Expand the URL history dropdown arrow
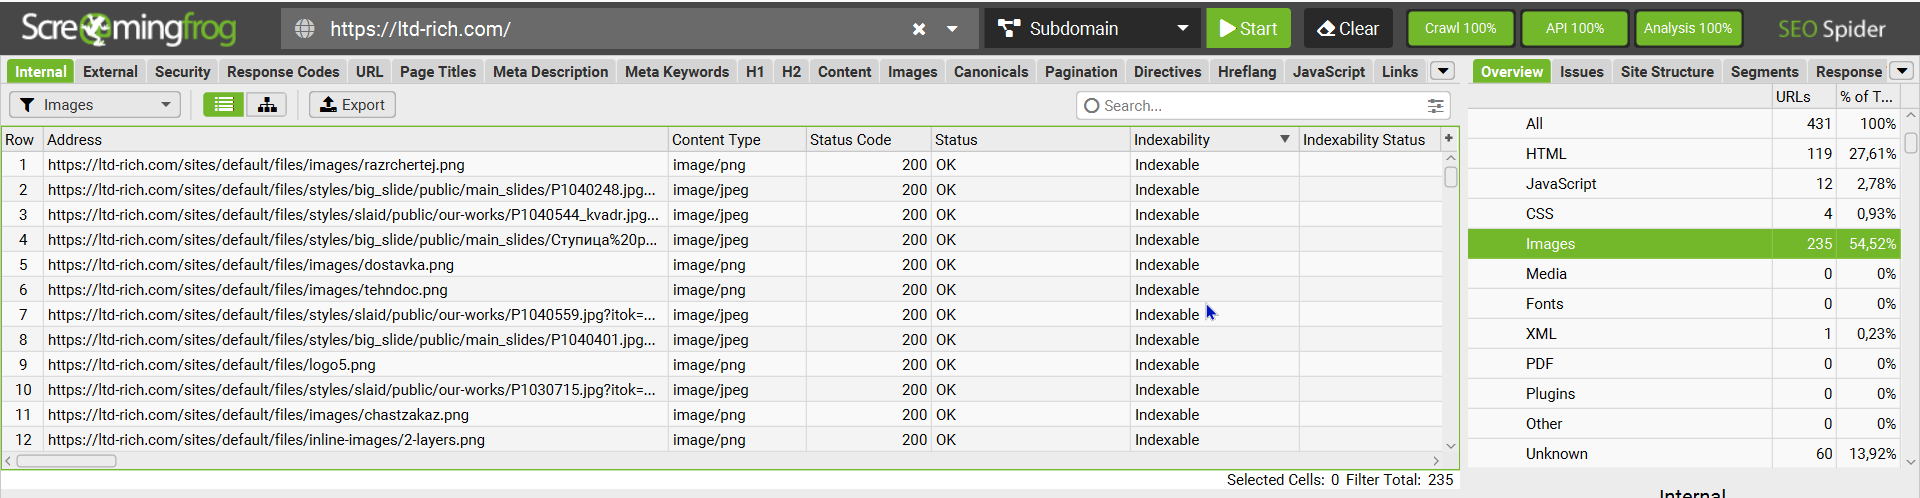The height and width of the screenshot is (498, 1920). click(953, 29)
